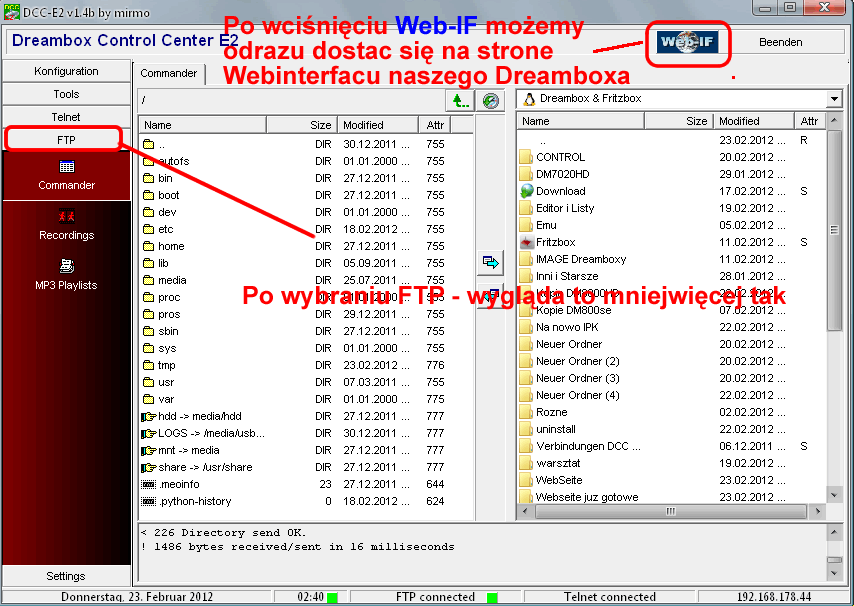Screen dimensions: 854x606
Task: Open Commander via its sidebar icon
Action: pos(67,168)
